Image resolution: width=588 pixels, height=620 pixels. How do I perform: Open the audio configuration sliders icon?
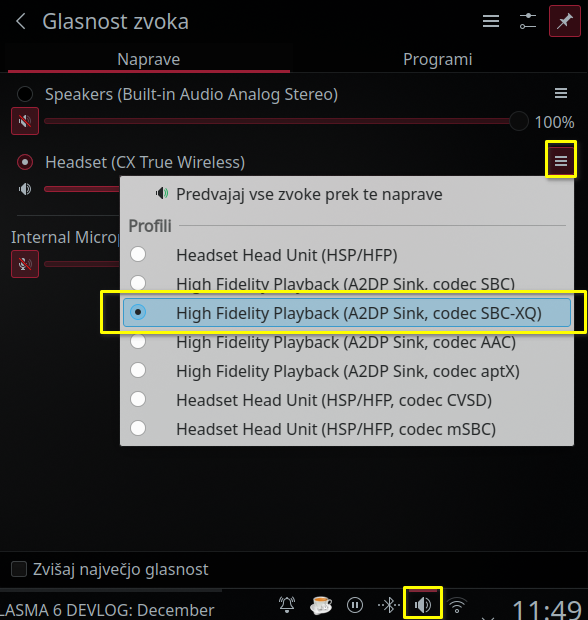(x=527, y=21)
